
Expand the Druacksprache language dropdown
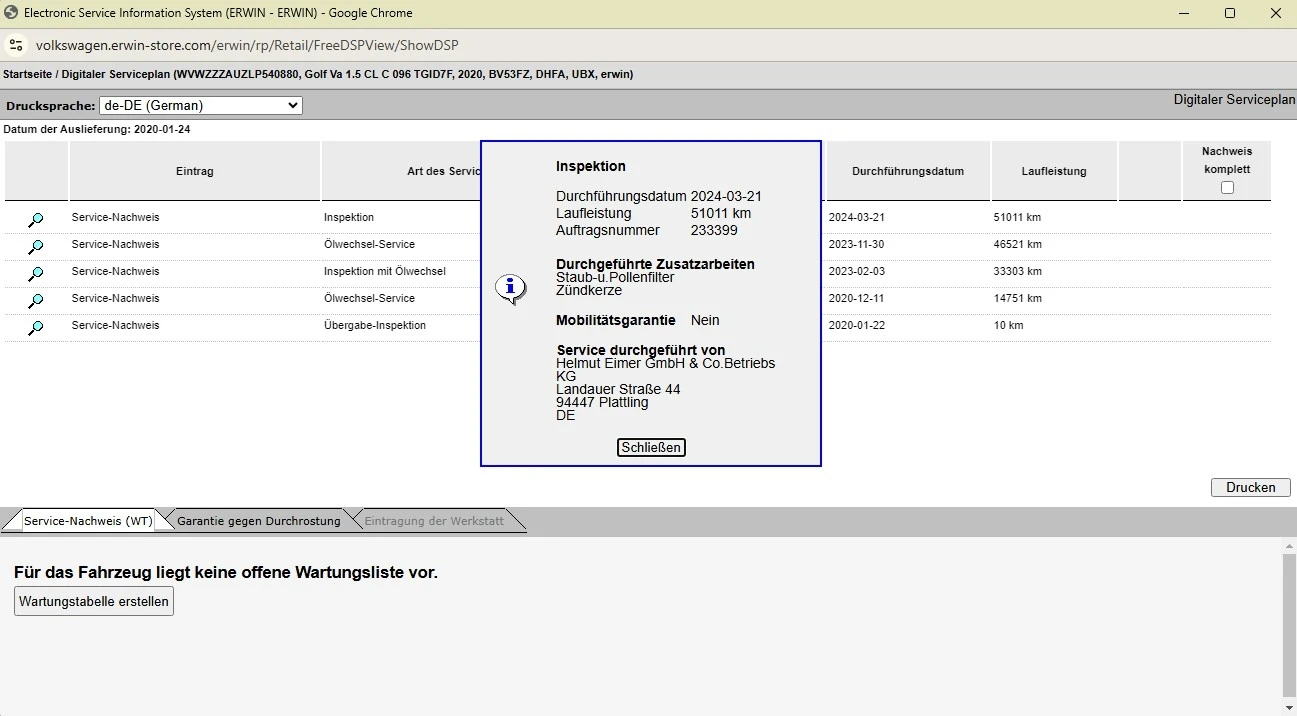coord(200,105)
